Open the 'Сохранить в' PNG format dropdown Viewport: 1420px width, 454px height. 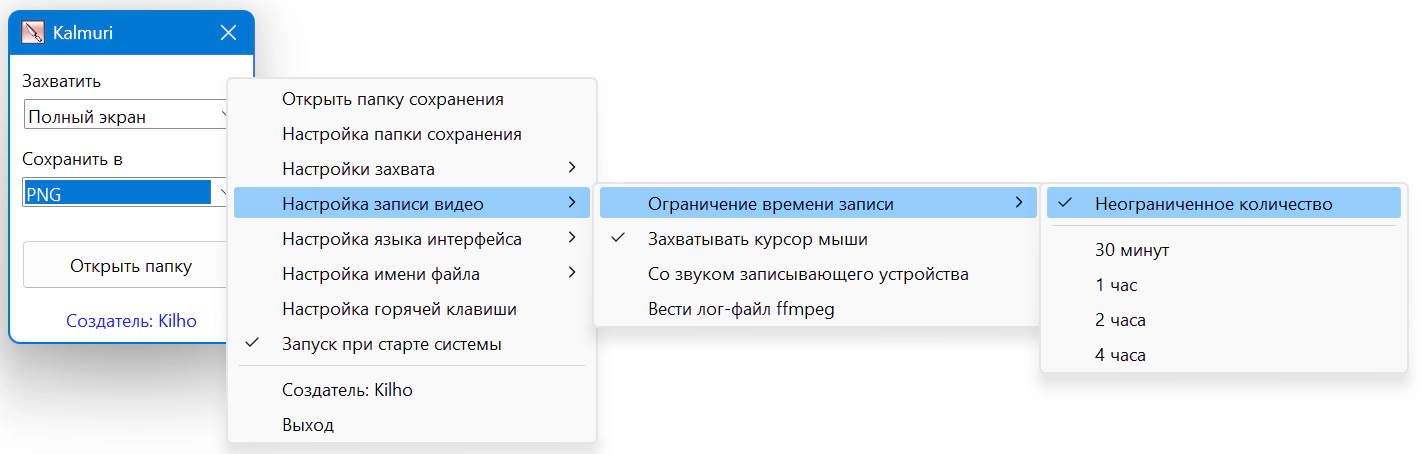point(125,194)
